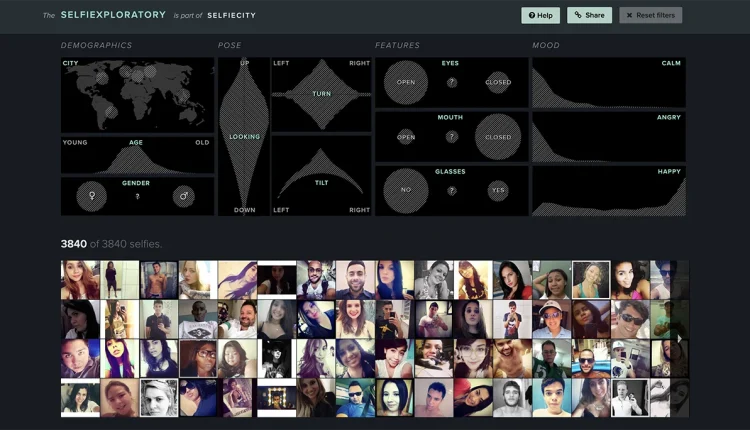This screenshot has height=430, width=750.
Task: Click the Age distribution chart
Action: [x=137, y=155]
